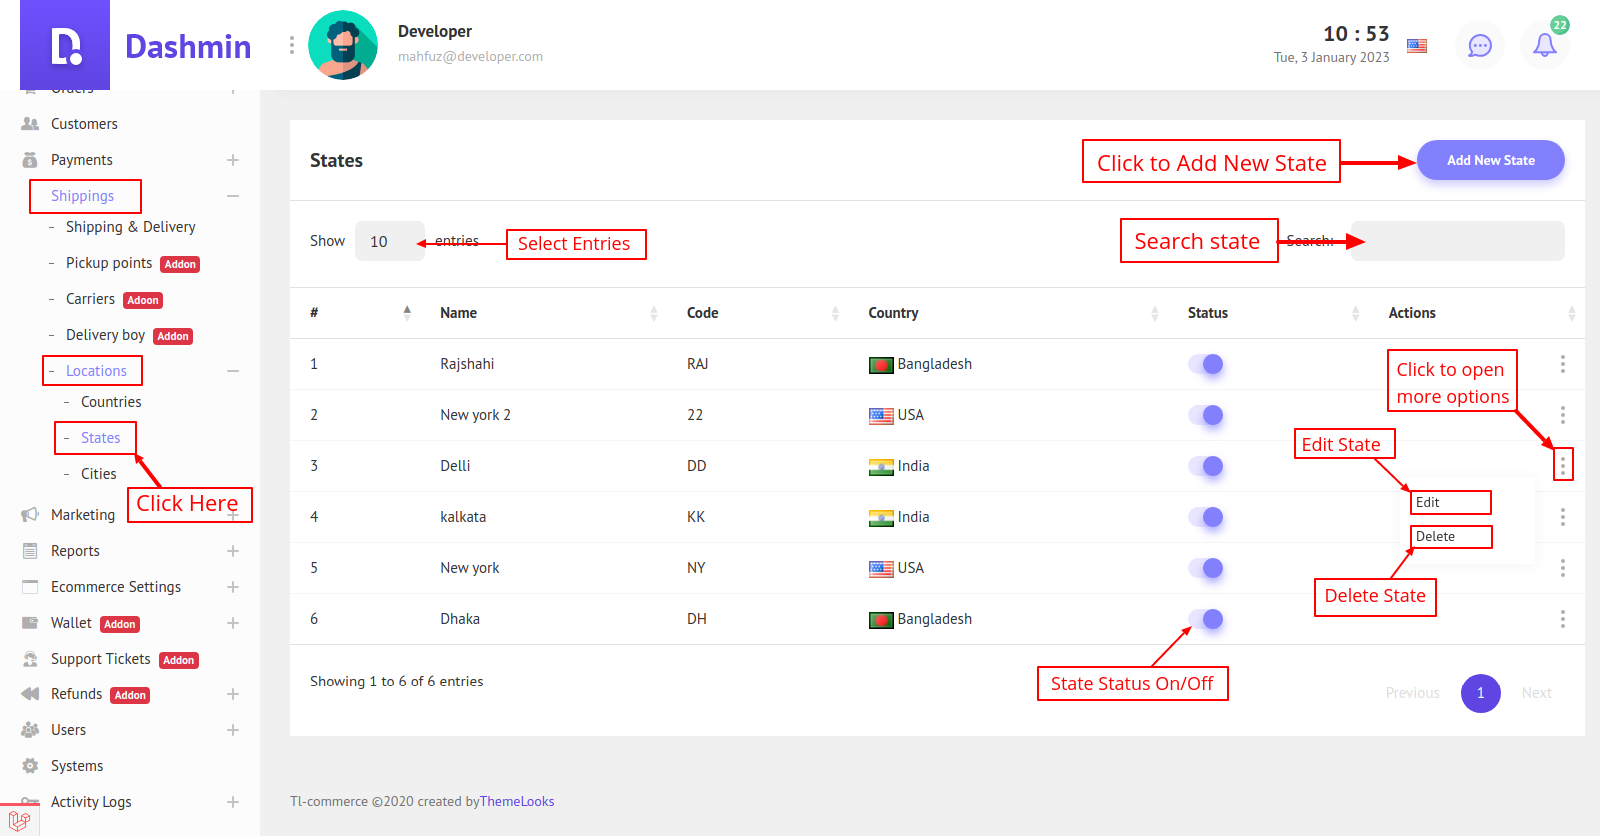Image resolution: width=1600 pixels, height=836 pixels.
Task: Open more options for Dhaka row
Action: click(1562, 619)
